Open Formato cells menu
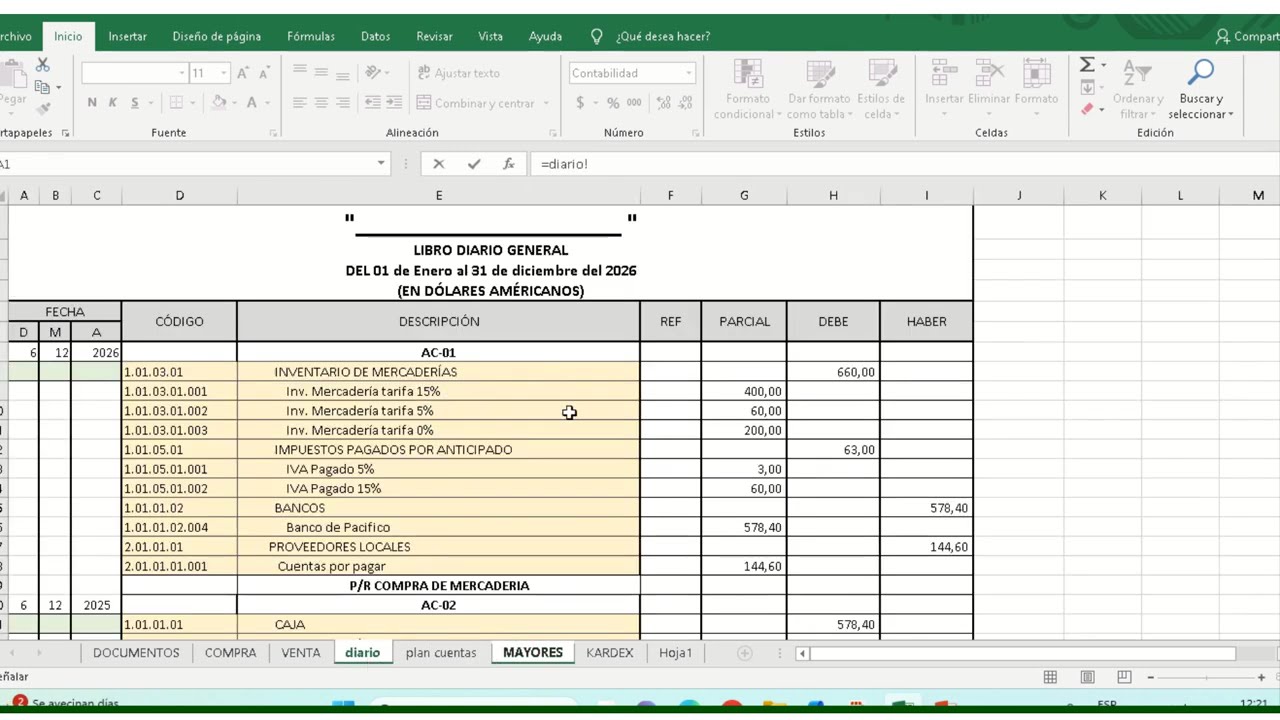This screenshot has width=1280, height=720. click(x=1036, y=88)
